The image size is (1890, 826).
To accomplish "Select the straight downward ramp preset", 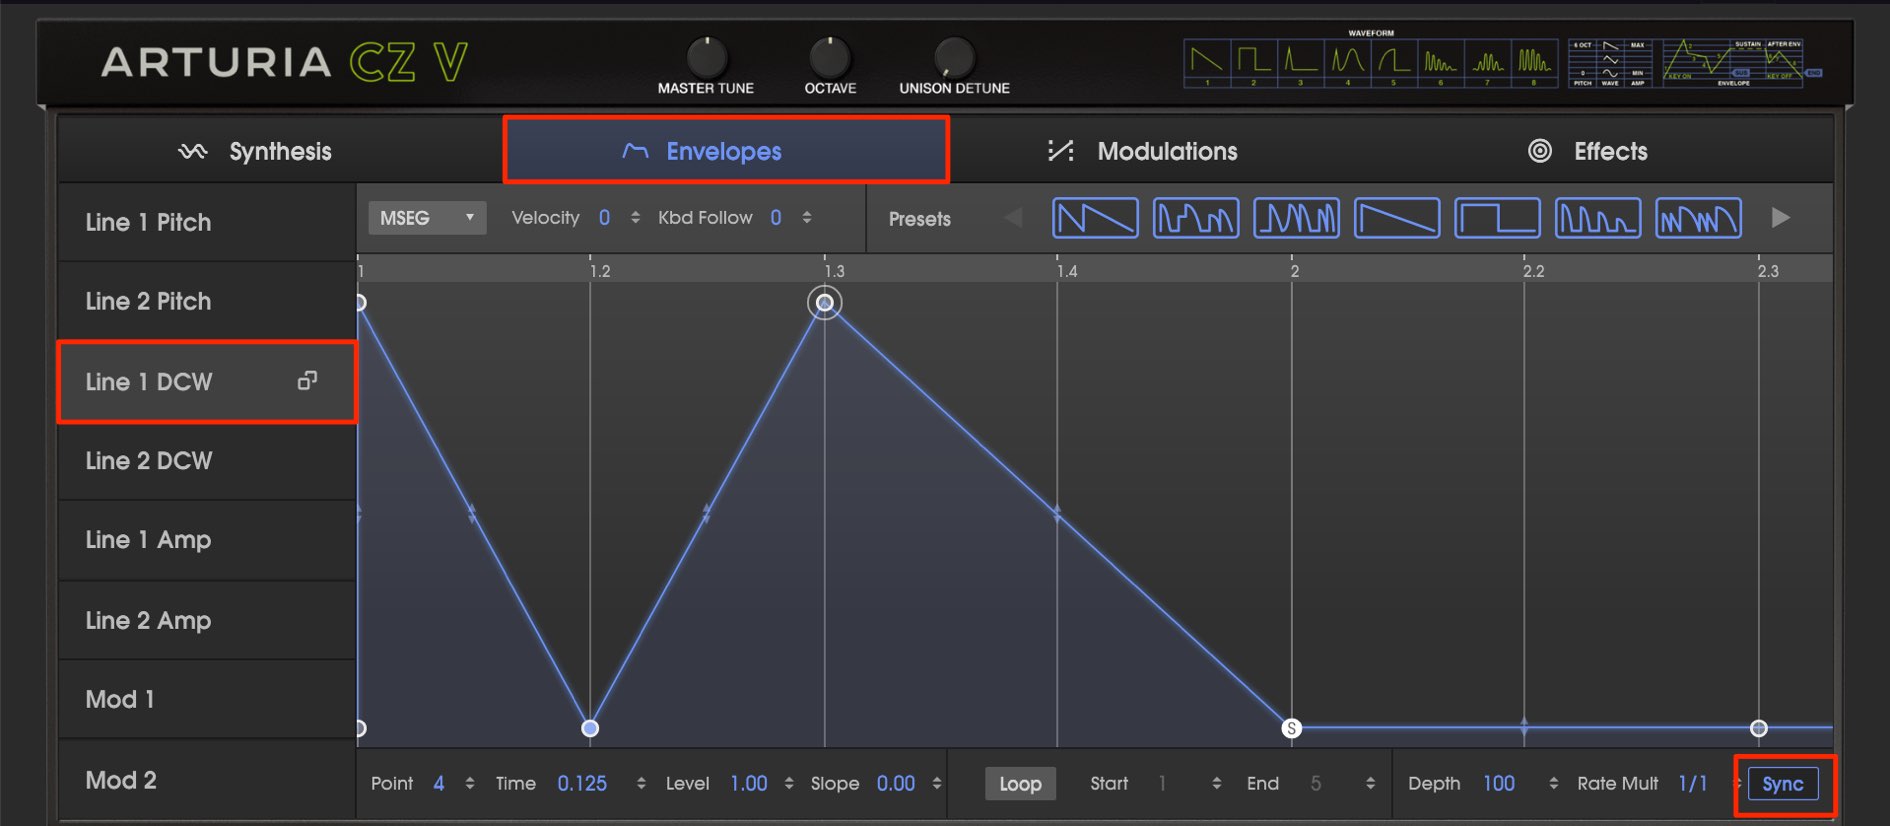I will click(x=1397, y=218).
